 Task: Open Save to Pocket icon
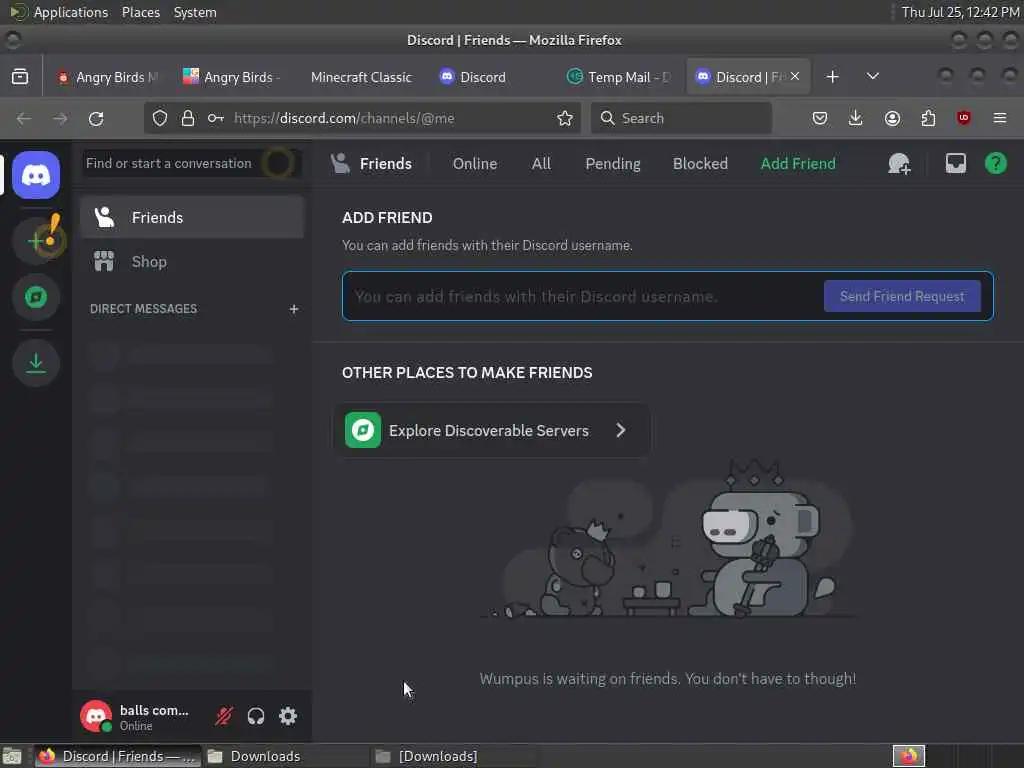coord(820,118)
